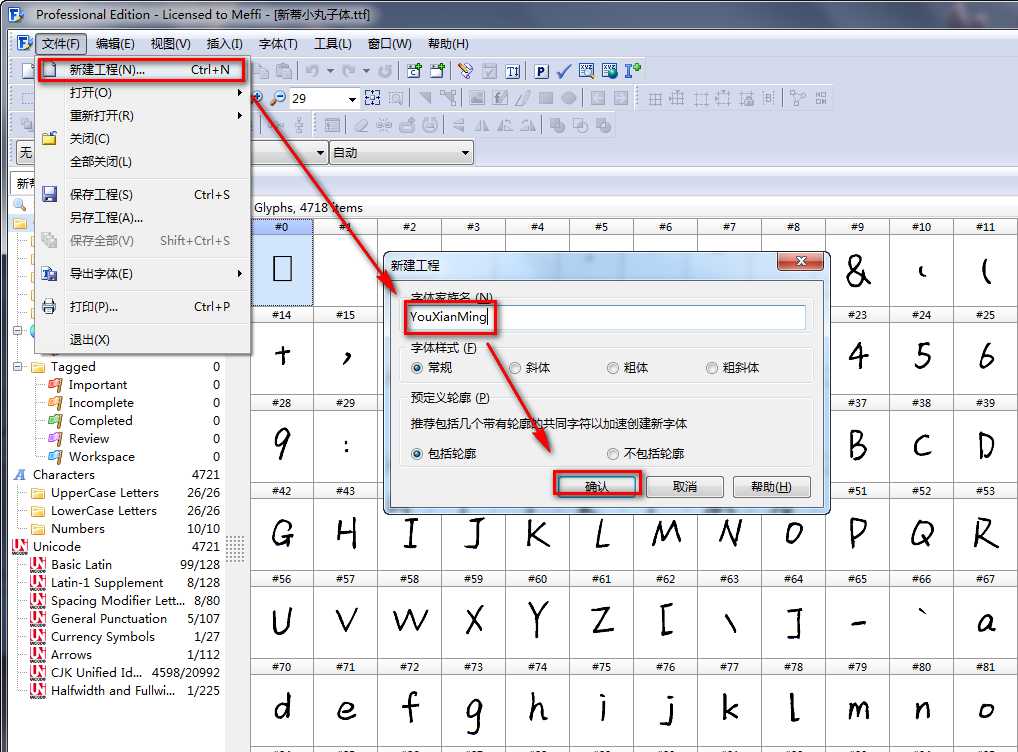
Task: Select the glyph 'G' cell
Action: click(282, 534)
